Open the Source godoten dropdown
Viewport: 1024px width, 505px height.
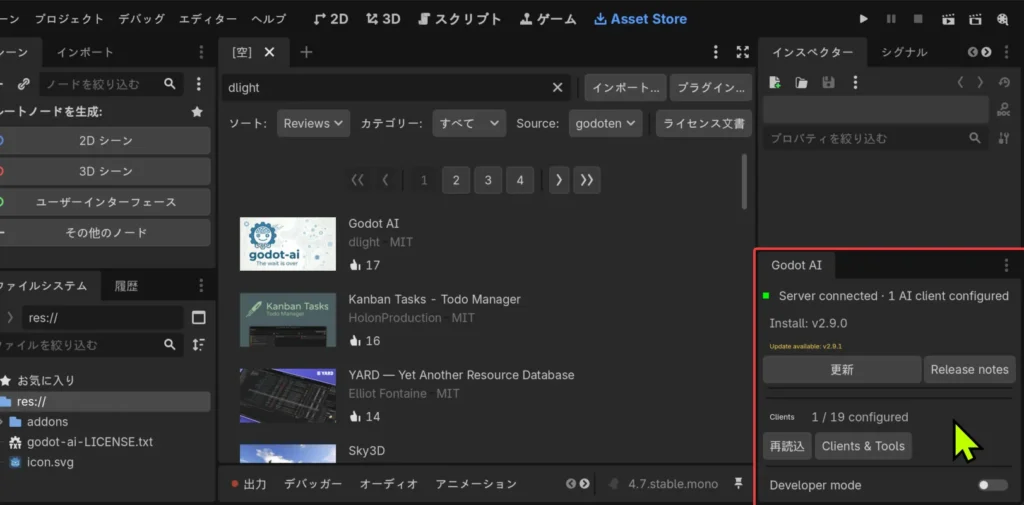(x=605, y=123)
